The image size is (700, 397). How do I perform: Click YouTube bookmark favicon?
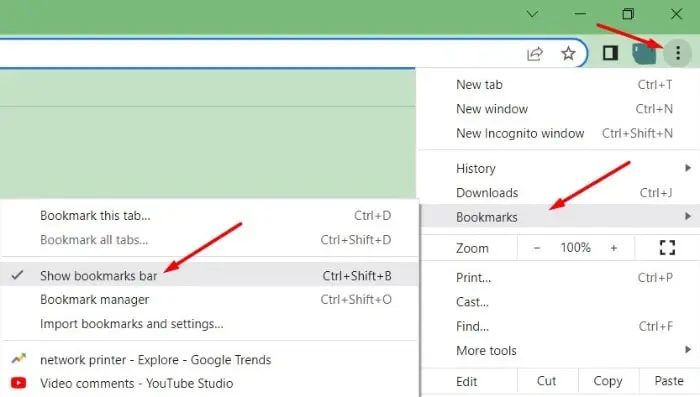(x=19, y=383)
